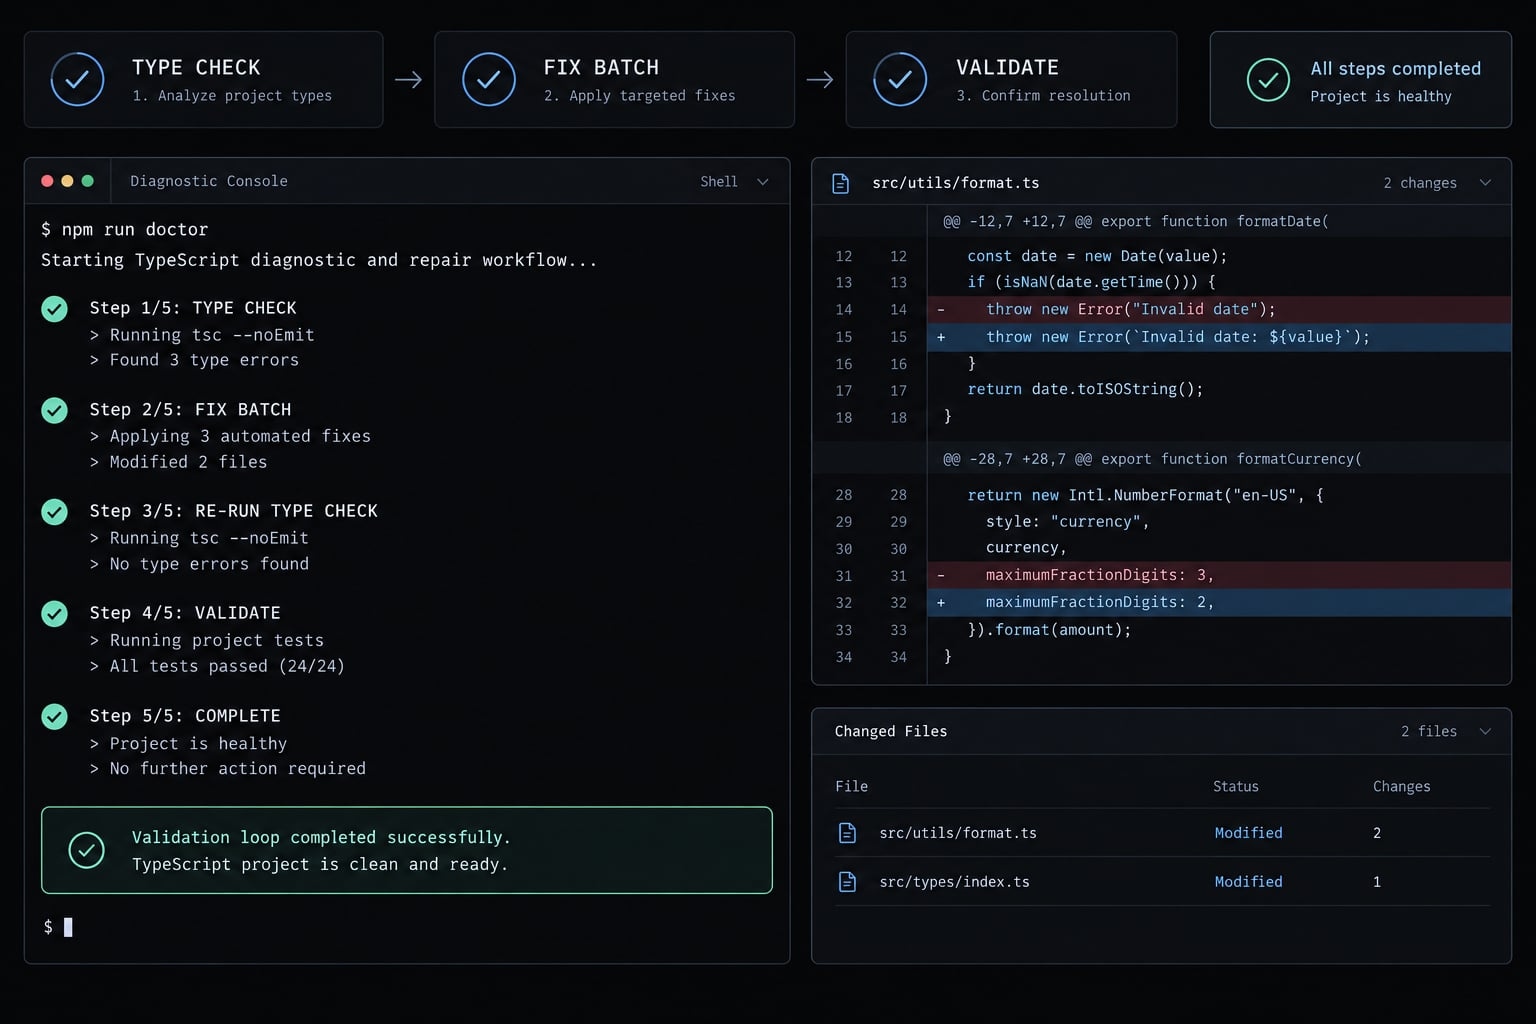Image resolution: width=1536 pixels, height=1024 pixels.
Task: Click Modified status for src/types/index.ts
Action: (1248, 882)
